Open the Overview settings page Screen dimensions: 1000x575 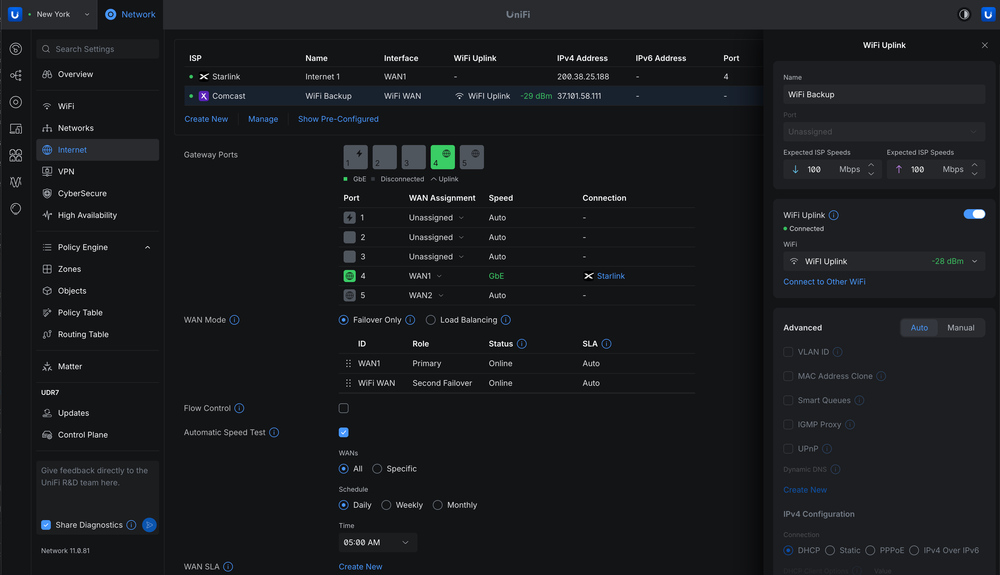pyautogui.click(x=97, y=74)
